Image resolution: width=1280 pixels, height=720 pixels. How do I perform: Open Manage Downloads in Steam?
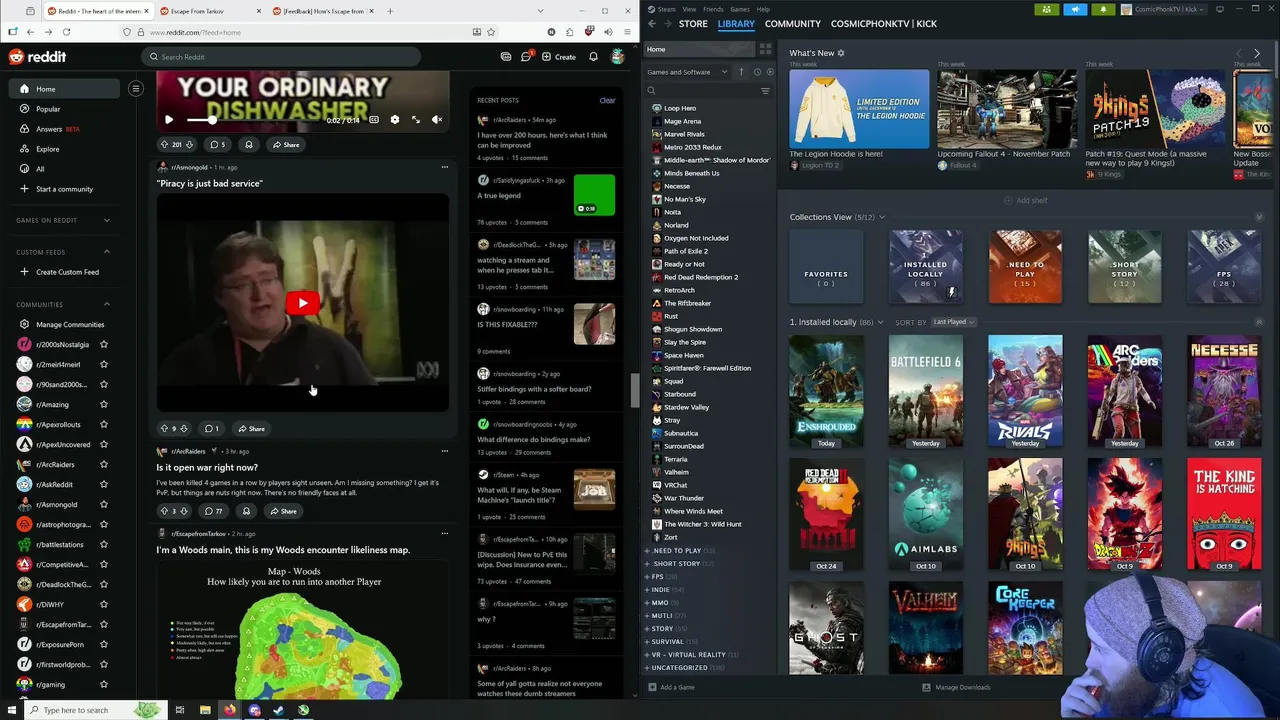pos(956,687)
